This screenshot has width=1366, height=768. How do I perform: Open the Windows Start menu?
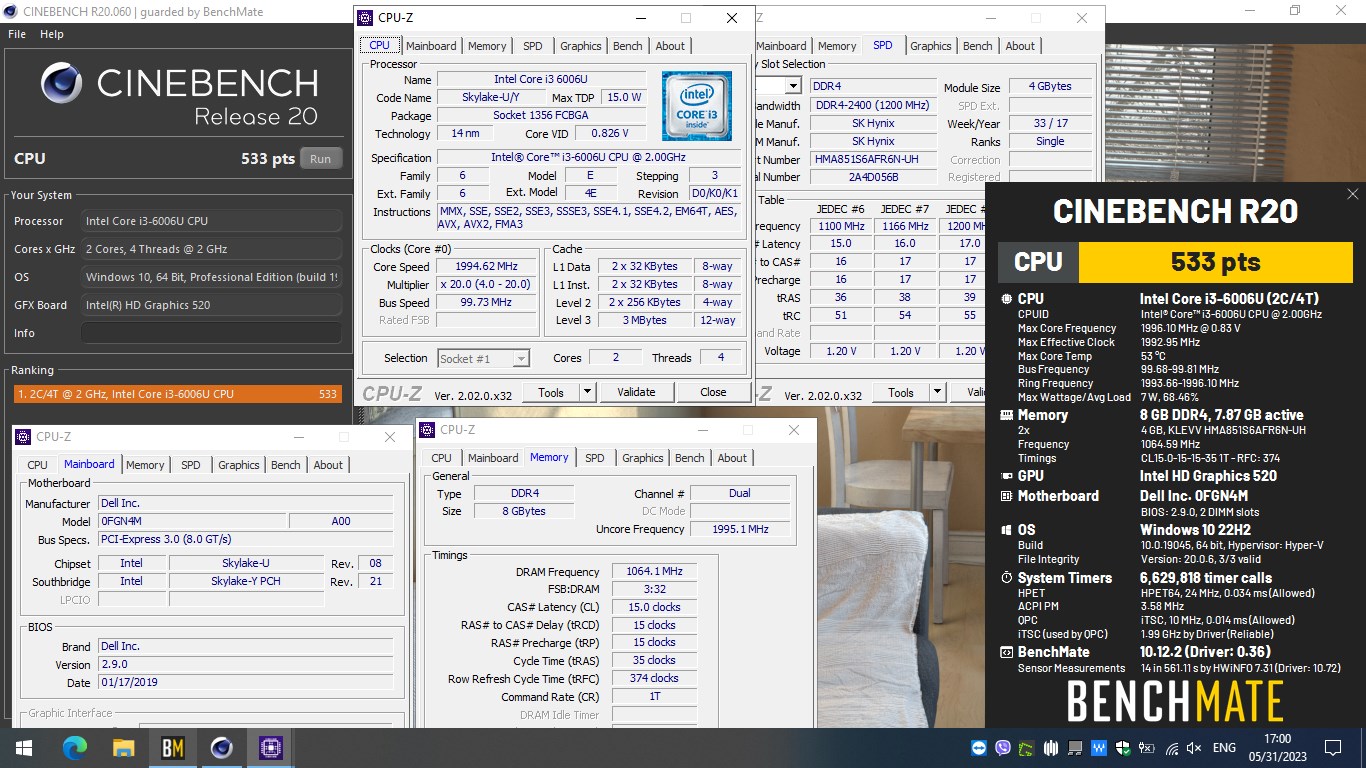[x=23, y=747]
